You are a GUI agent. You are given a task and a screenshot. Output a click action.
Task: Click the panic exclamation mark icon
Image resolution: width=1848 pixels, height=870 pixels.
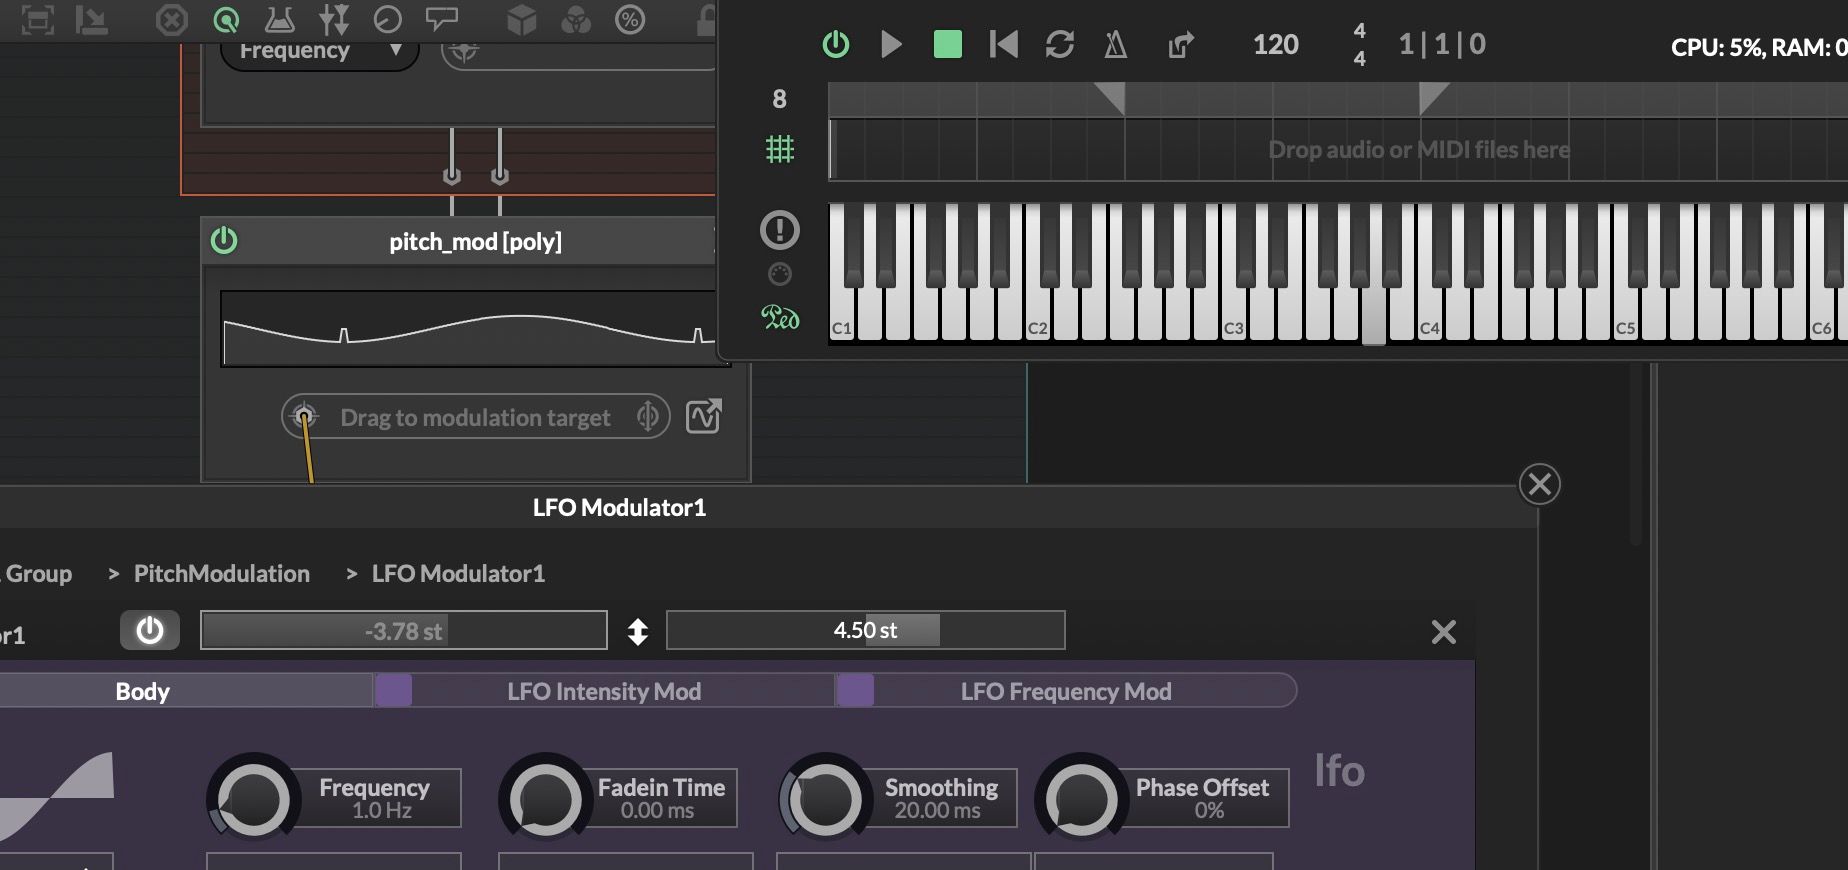[x=780, y=230]
